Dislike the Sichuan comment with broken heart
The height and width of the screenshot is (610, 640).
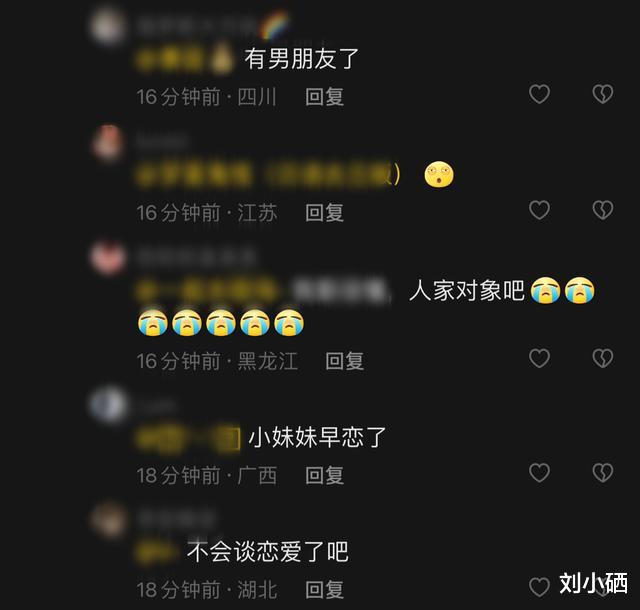pyautogui.click(x=602, y=94)
